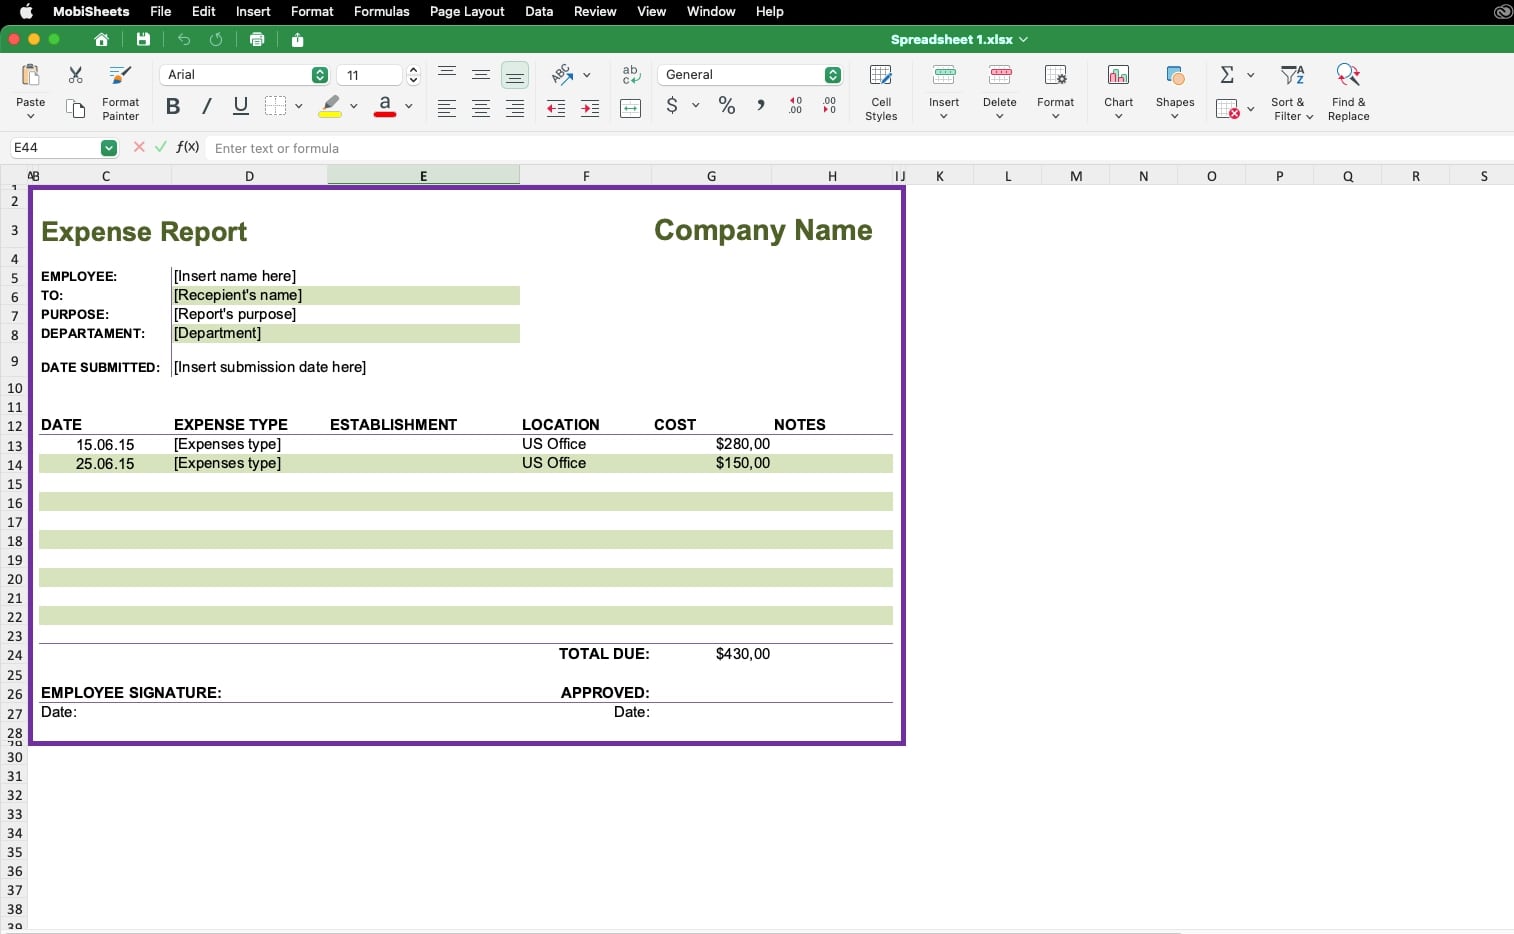
Task: Click the Shapes button
Action: pos(1174,92)
